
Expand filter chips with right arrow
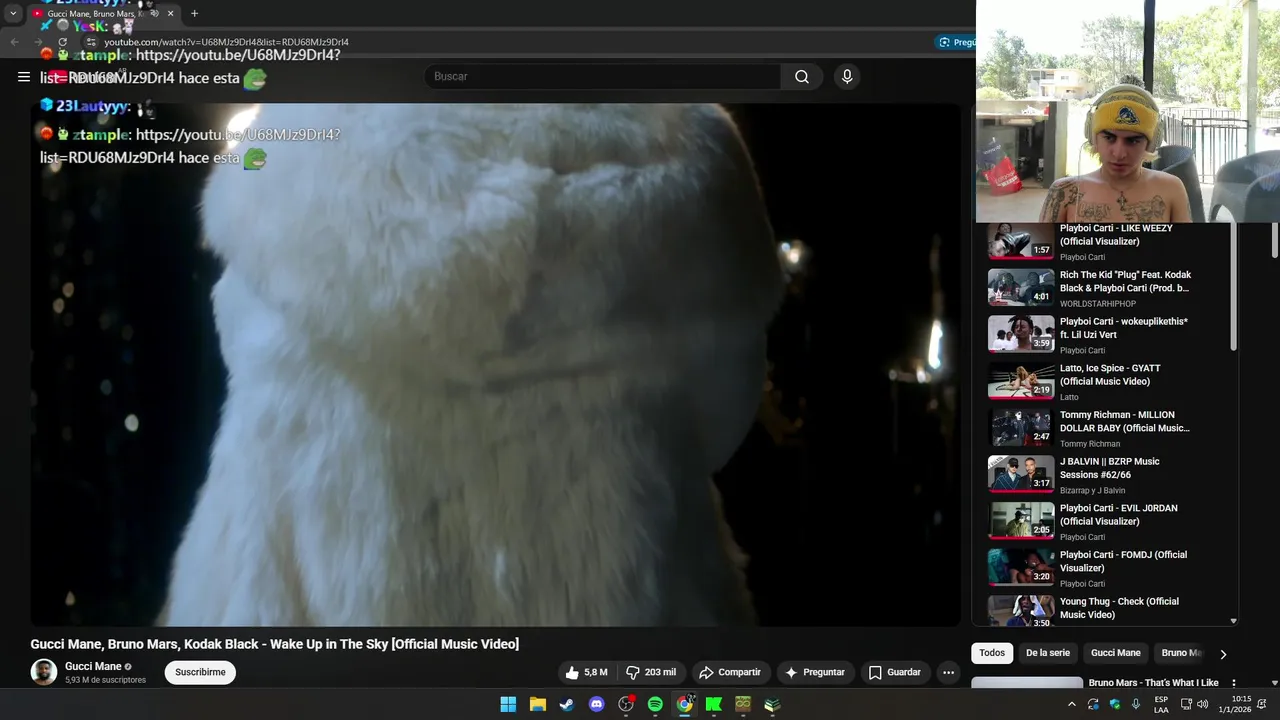(1222, 654)
